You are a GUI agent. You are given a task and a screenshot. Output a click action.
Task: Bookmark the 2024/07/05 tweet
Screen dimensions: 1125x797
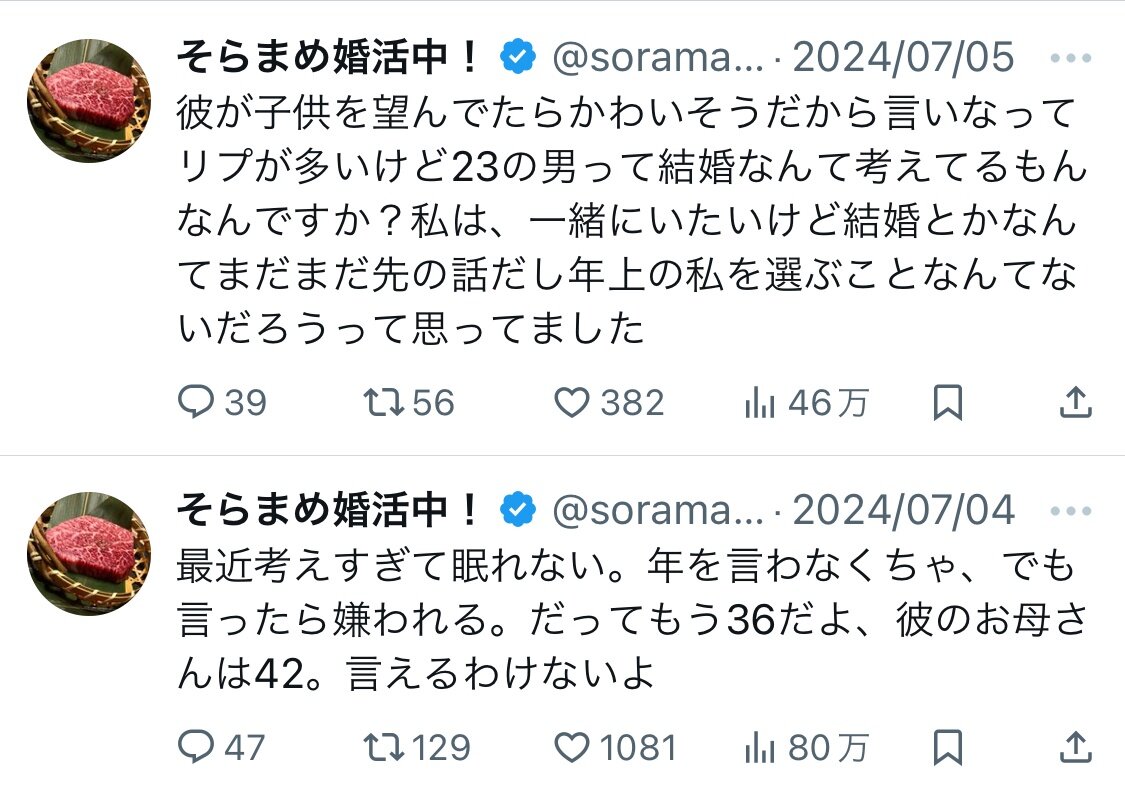click(947, 403)
